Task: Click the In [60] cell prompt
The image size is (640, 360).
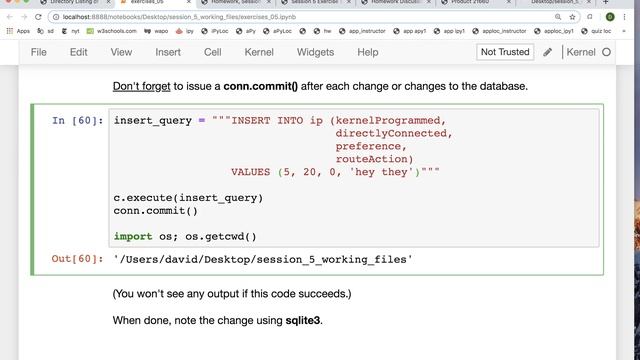Action: pos(78,121)
